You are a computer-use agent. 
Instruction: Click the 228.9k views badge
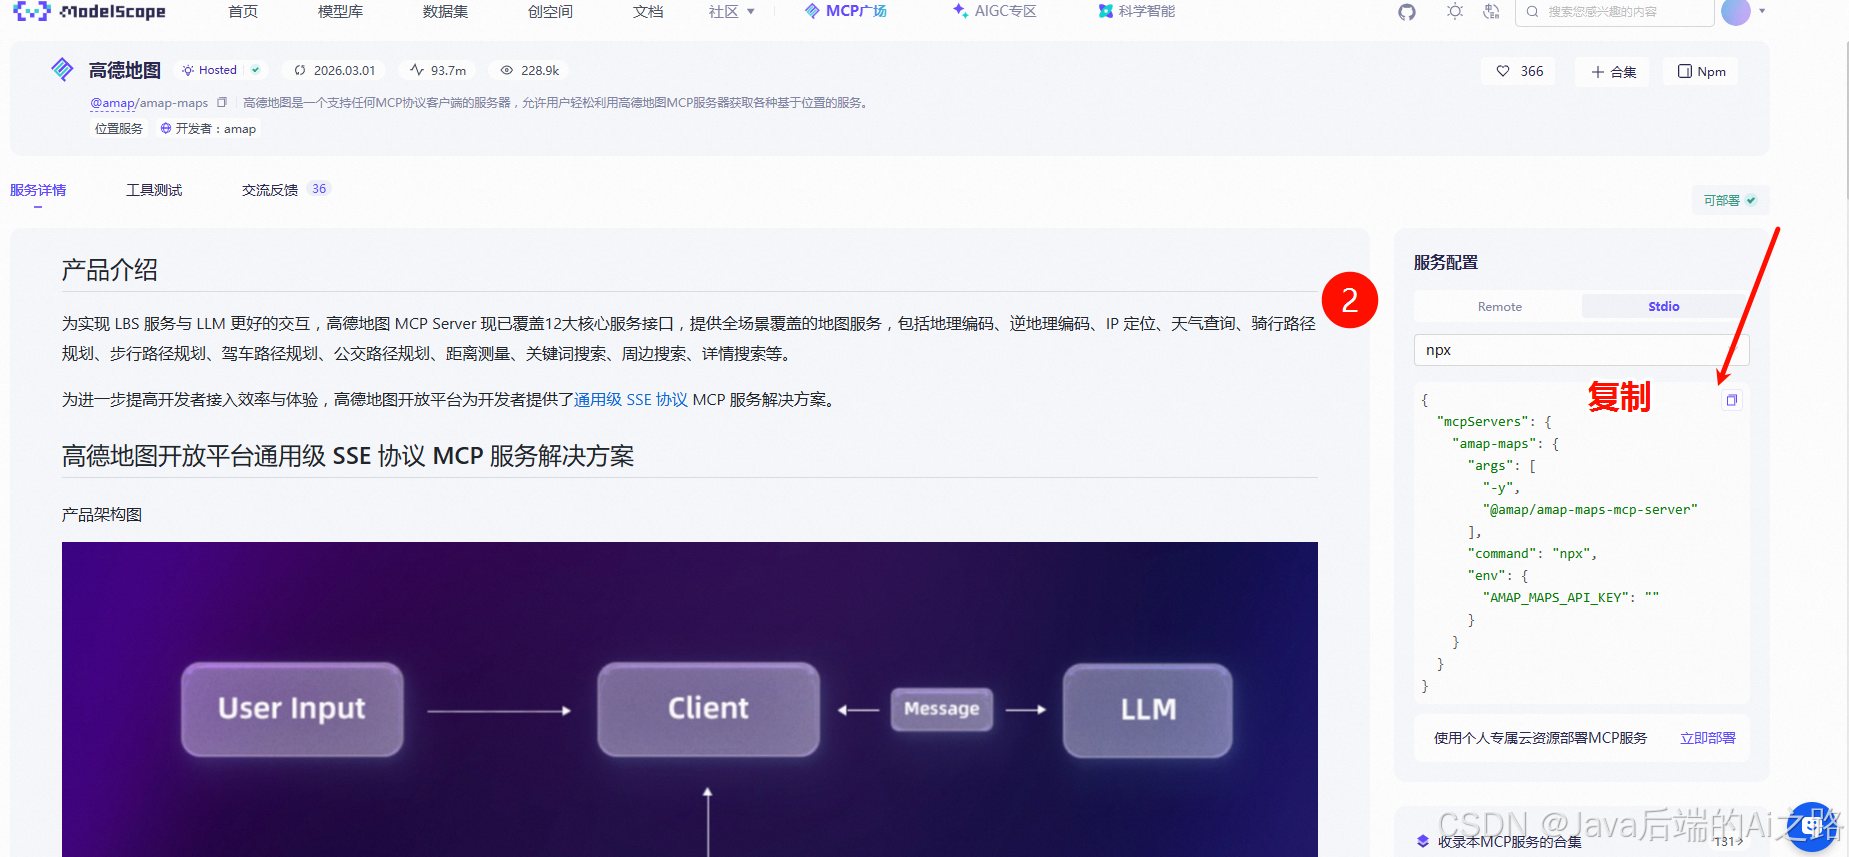coord(530,70)
